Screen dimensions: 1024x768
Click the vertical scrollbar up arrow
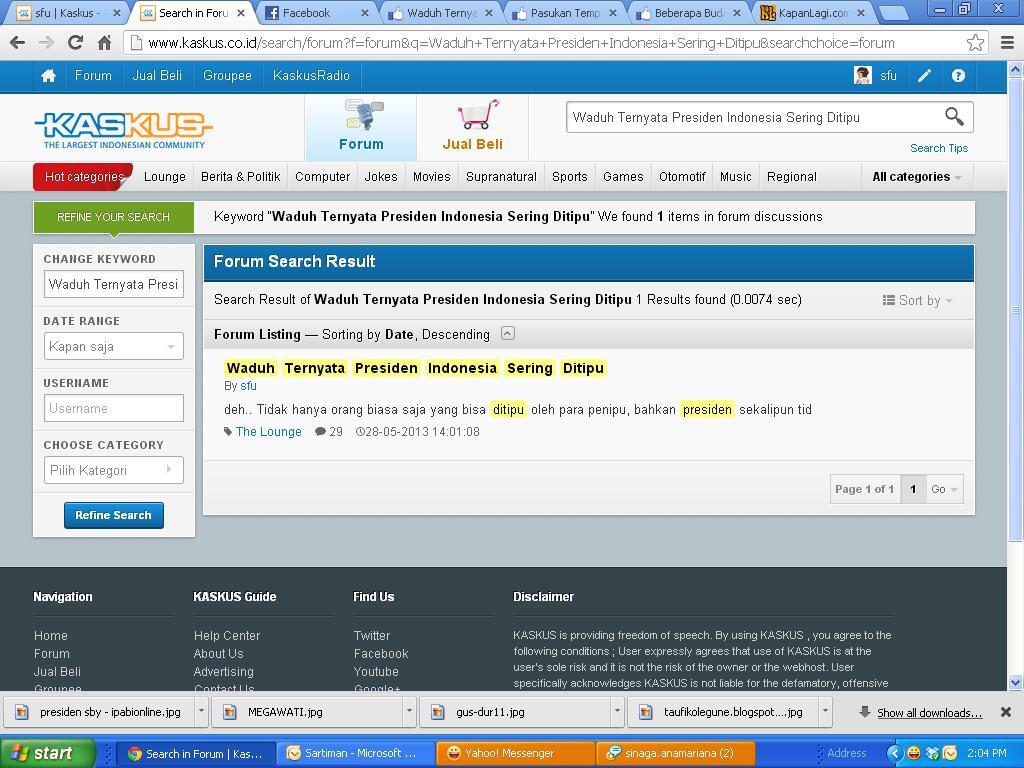point(1015,69)
